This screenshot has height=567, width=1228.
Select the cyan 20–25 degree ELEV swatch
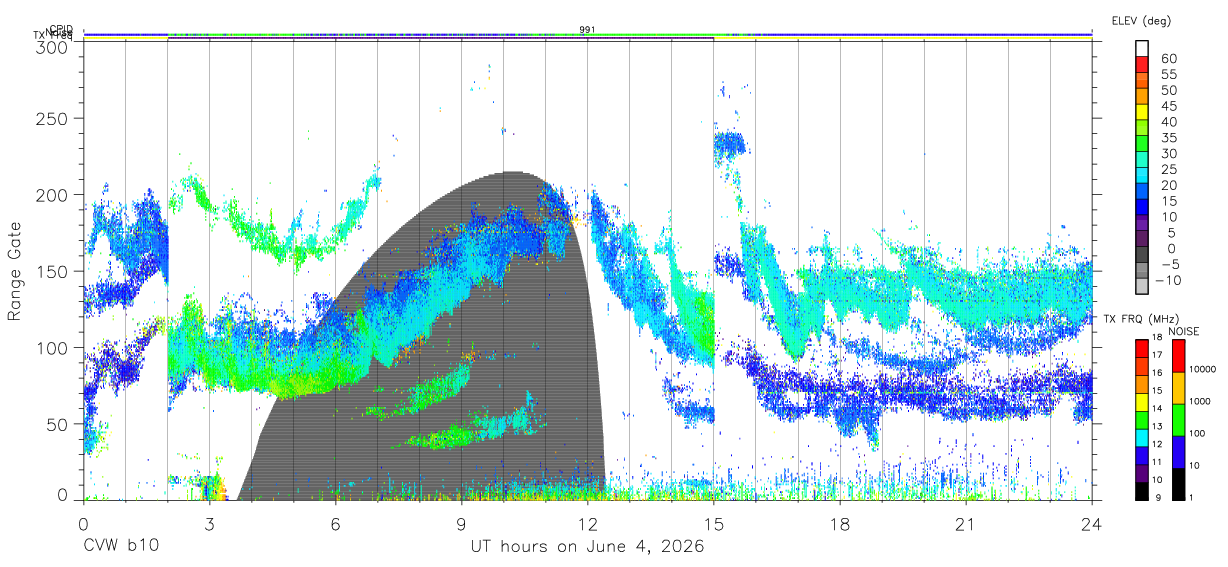[x=1142, y=176]
